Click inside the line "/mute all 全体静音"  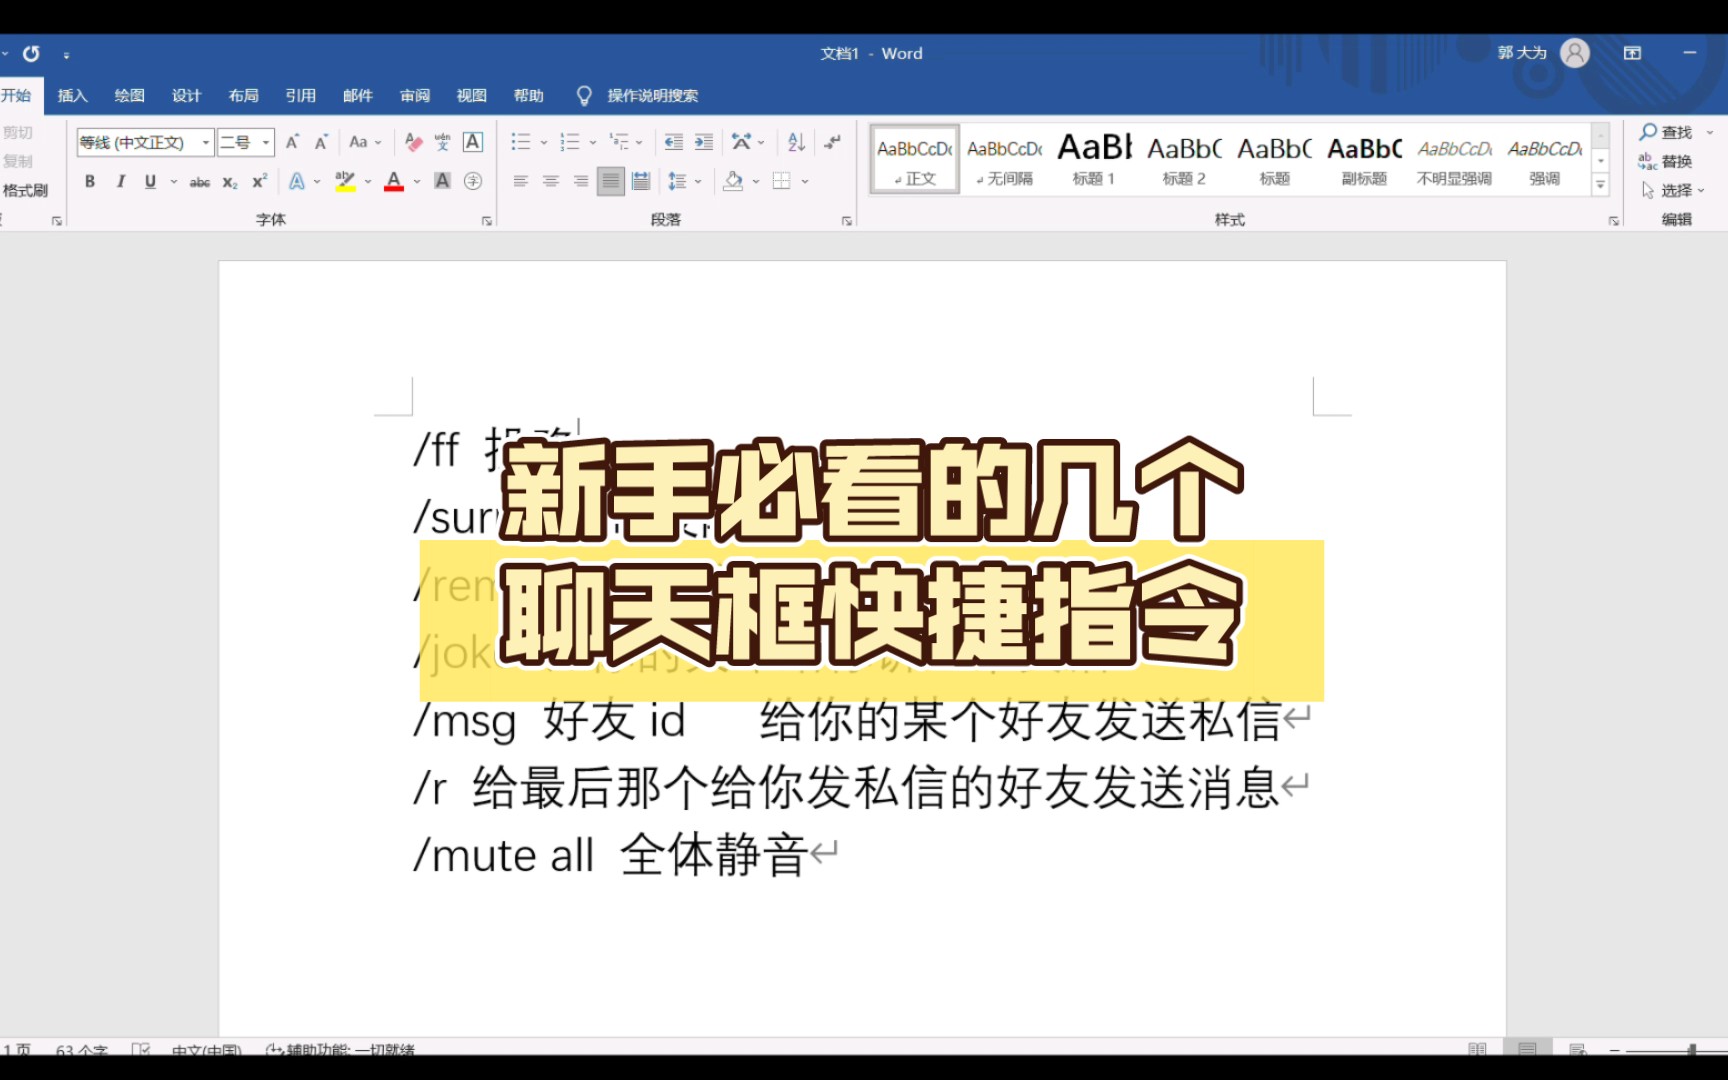[612, 856]
